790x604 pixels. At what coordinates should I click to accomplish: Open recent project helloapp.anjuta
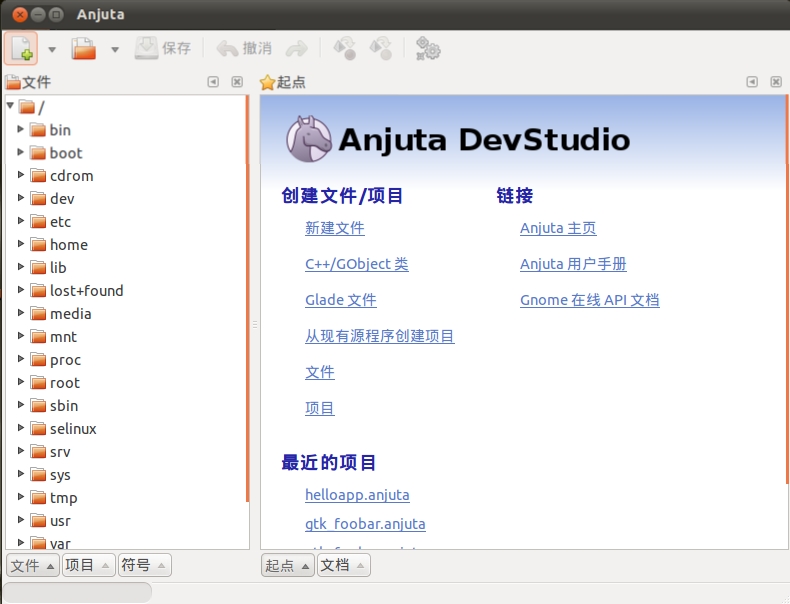click(357, 495)
